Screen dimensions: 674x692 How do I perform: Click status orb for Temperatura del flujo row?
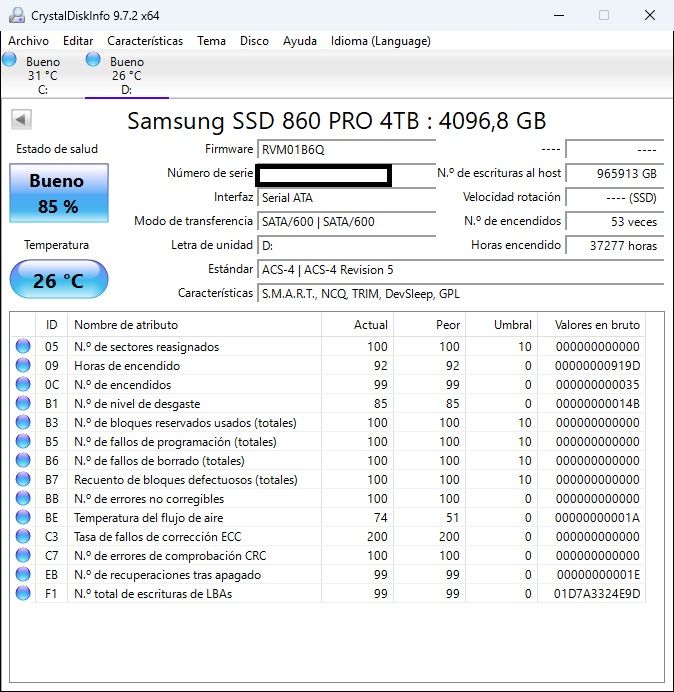coord(23,517)
